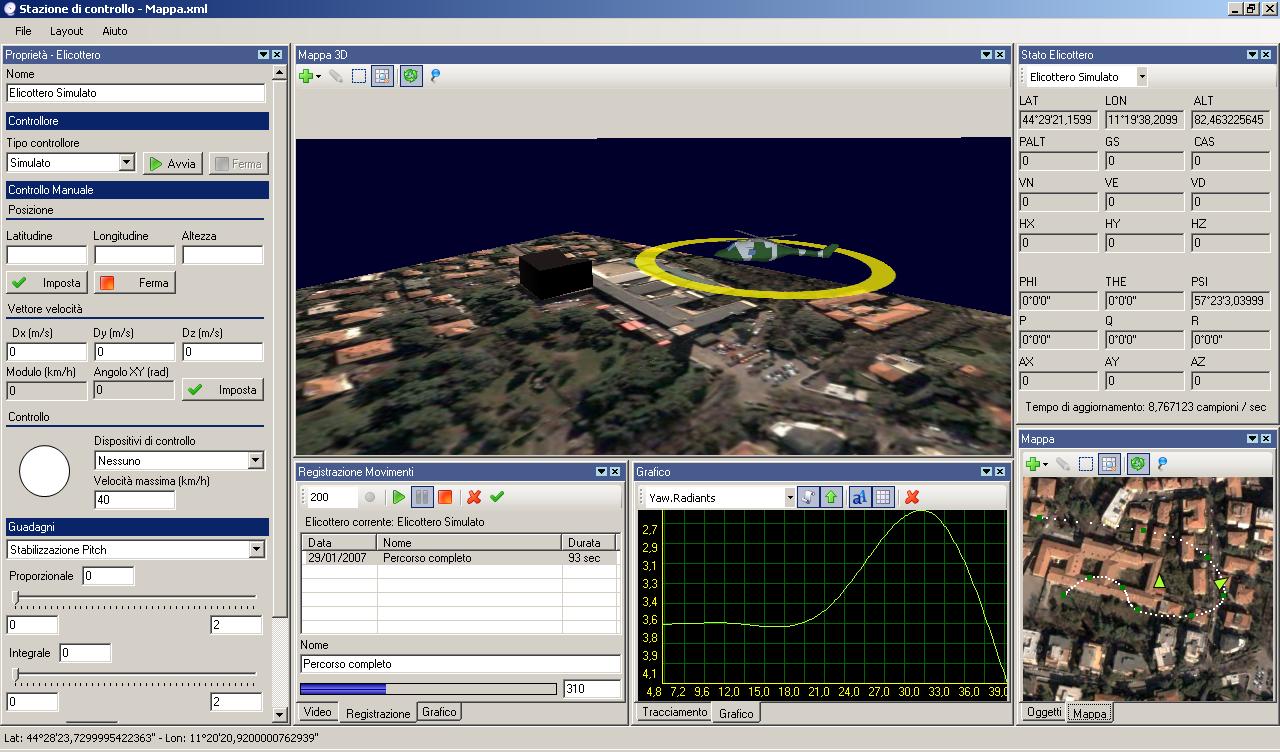The width and height of the screenshot is (1280, 752).
Task: Toggle the scroll-page icon in the Grafico toolbar
Action: pyautogui.click(x=808, y=497)
